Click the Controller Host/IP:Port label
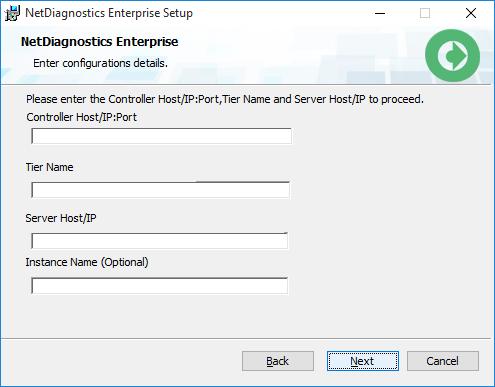Image resolution: width=495 pixels, height=387 pixels. (x=82, y=117)
